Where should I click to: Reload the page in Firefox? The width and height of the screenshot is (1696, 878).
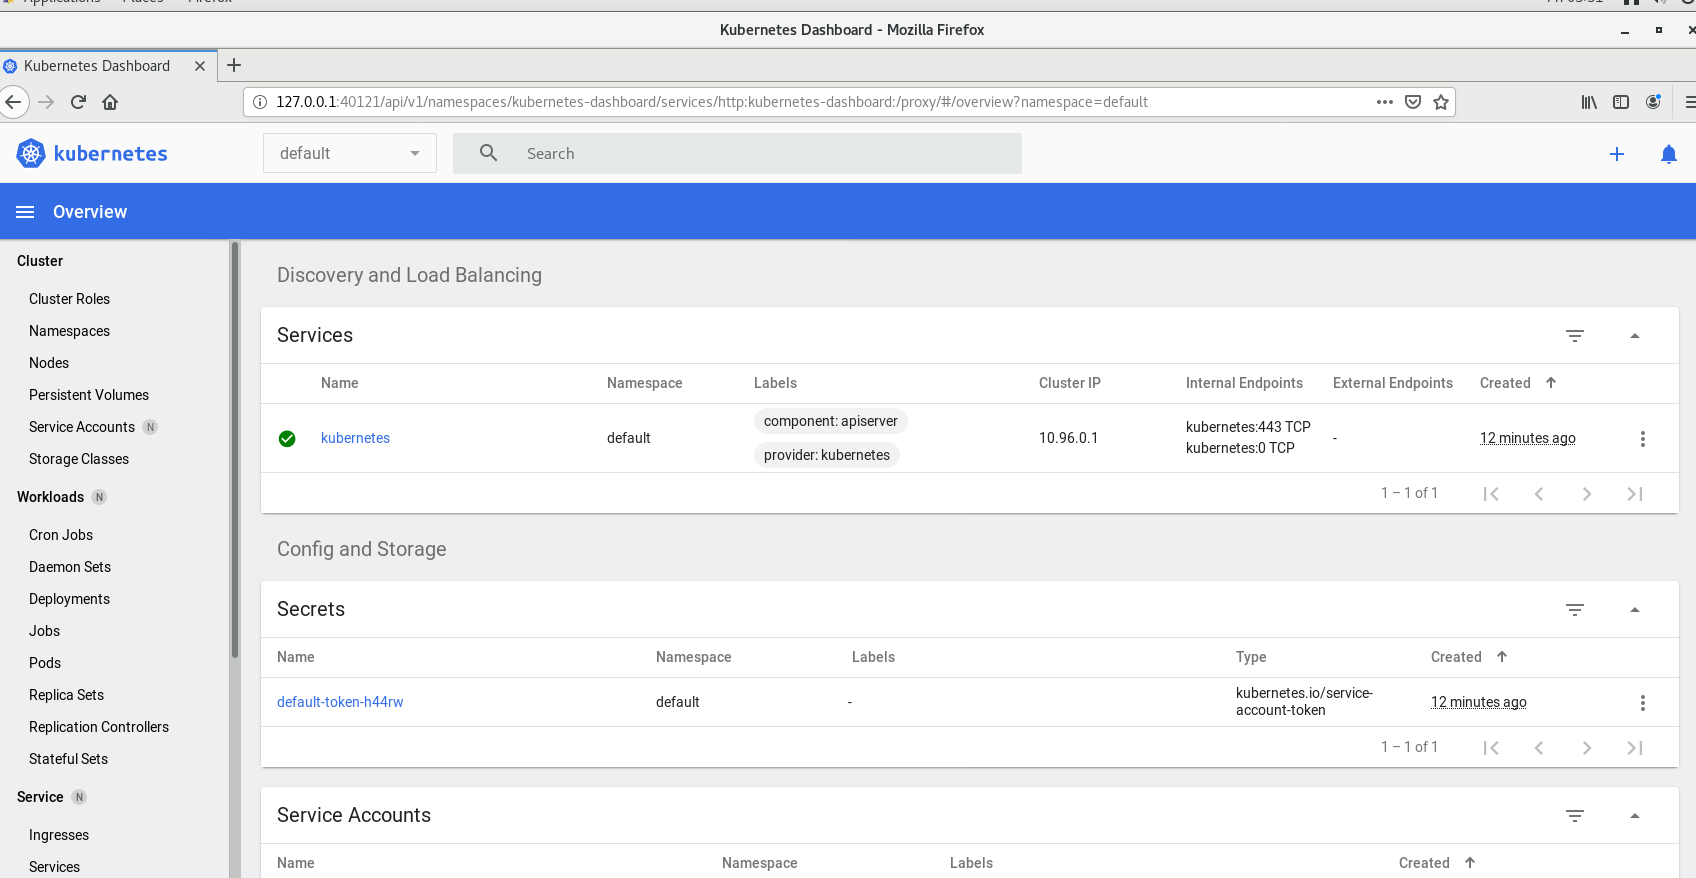[x=78, y=102]
